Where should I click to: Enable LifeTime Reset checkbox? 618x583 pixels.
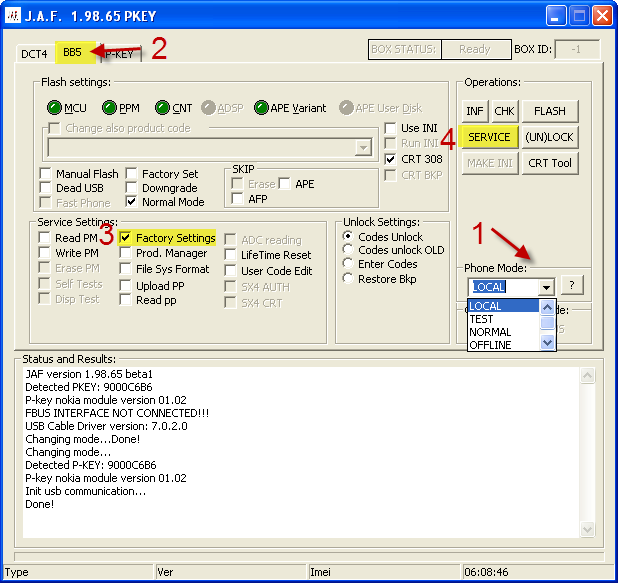230,255
